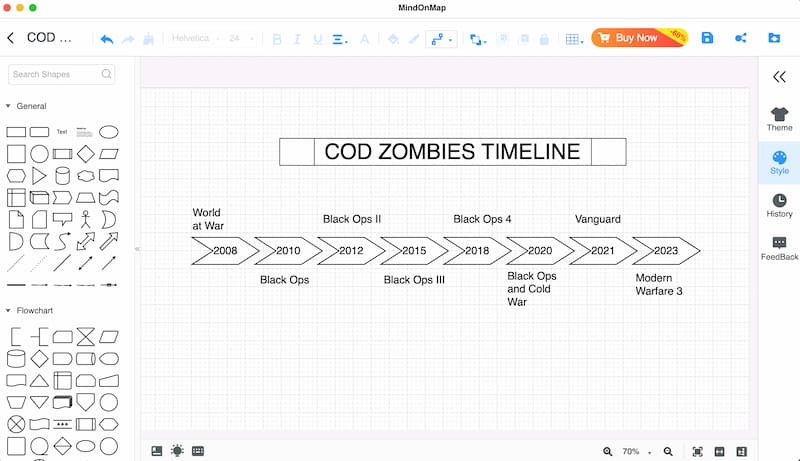The image size is (800, 461).
Task: Open the connector style dropdown
Action: tap(441, 39)
